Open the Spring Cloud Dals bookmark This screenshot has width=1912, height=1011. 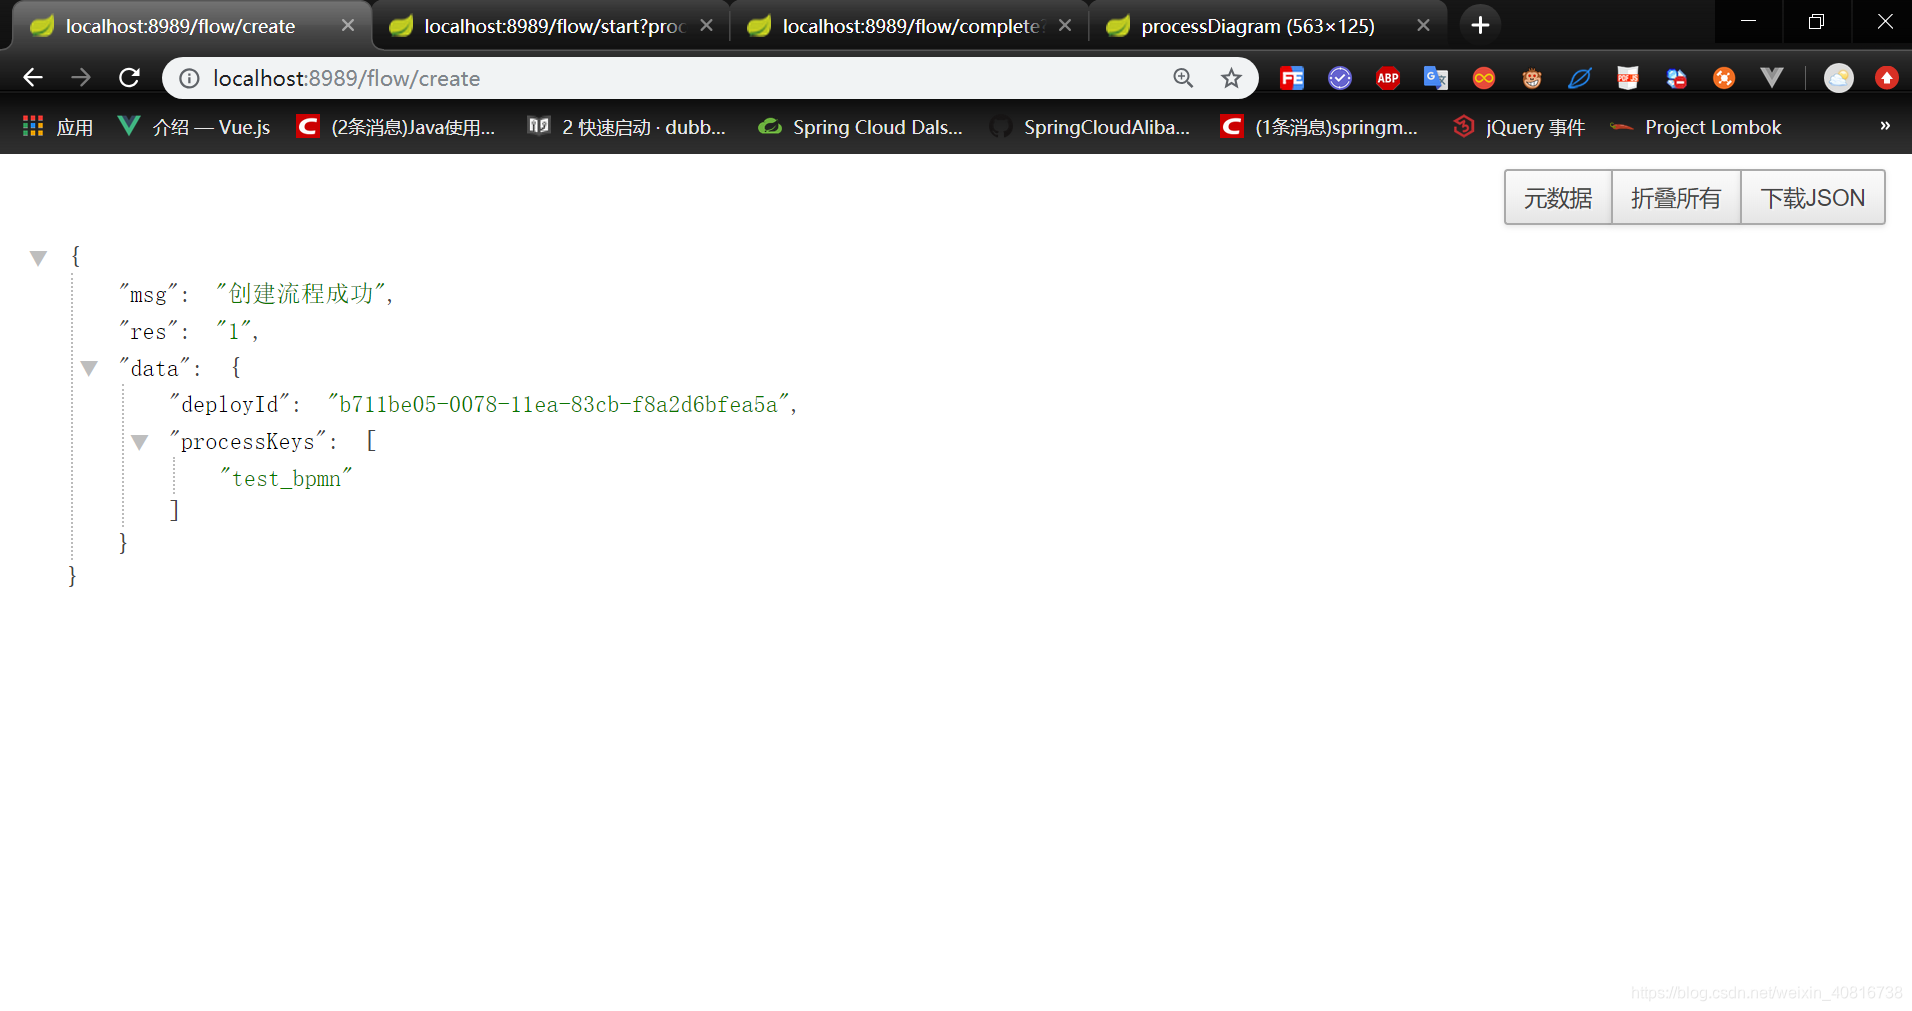[861, 127]
